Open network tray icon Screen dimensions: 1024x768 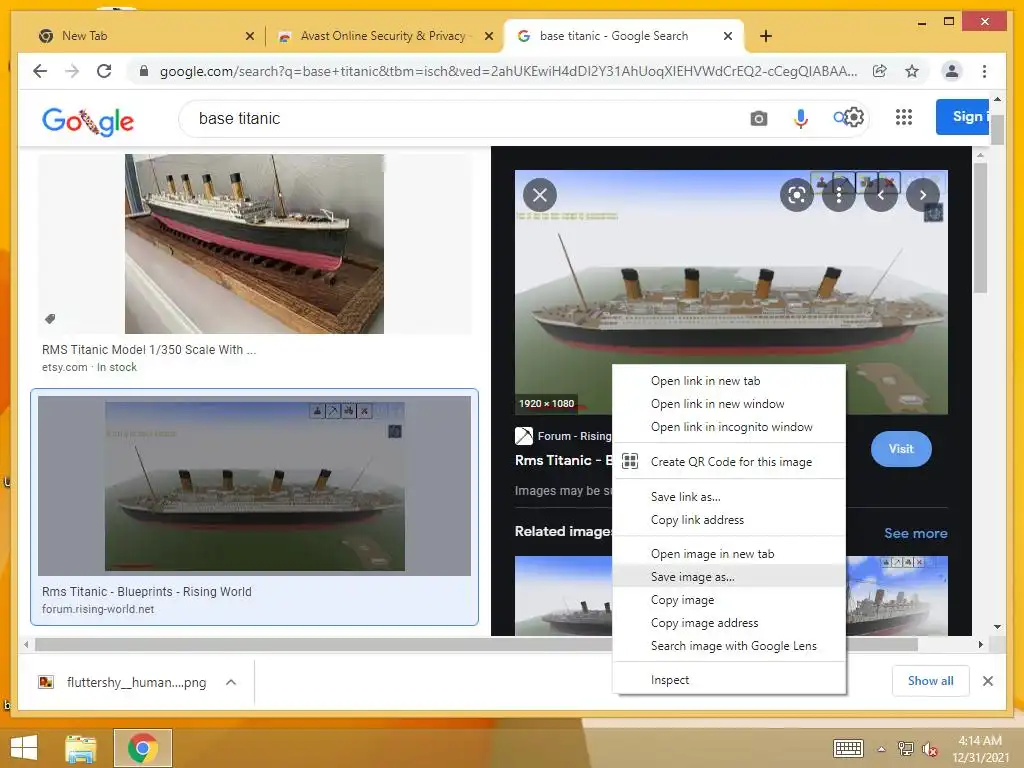coord(905,749)
